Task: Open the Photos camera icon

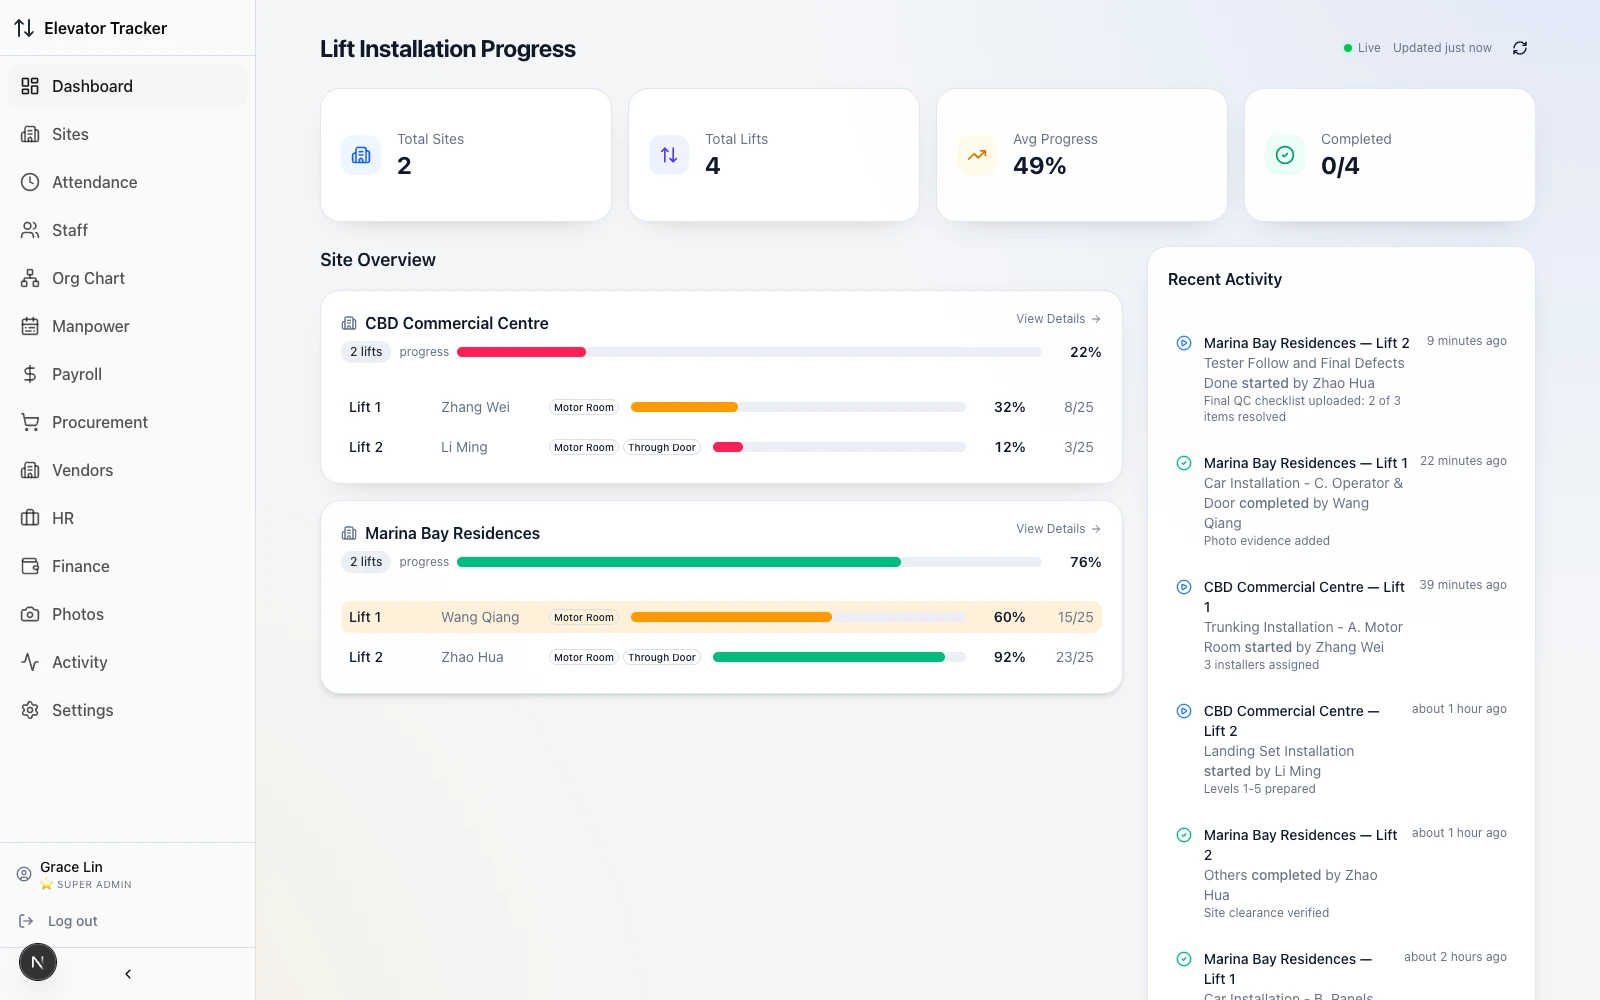Action: [30, 614]
